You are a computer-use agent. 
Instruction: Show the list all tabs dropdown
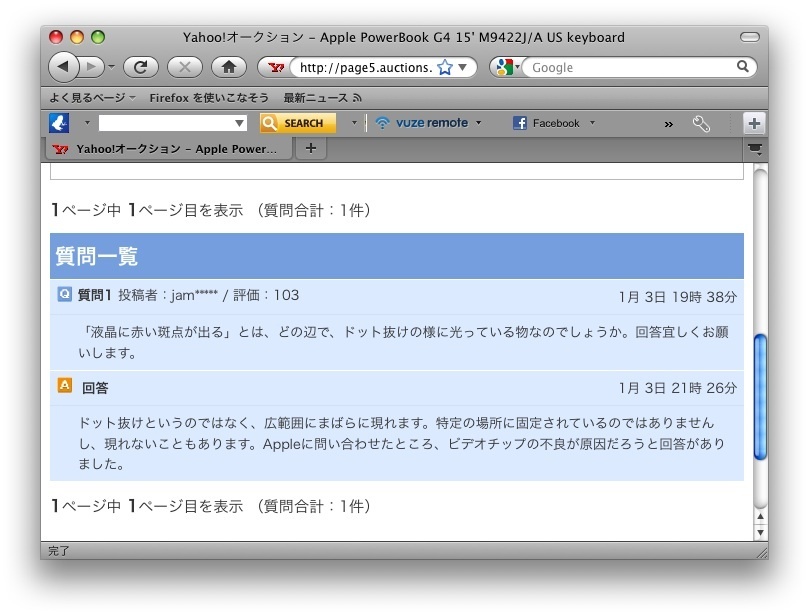pos(755,149)
